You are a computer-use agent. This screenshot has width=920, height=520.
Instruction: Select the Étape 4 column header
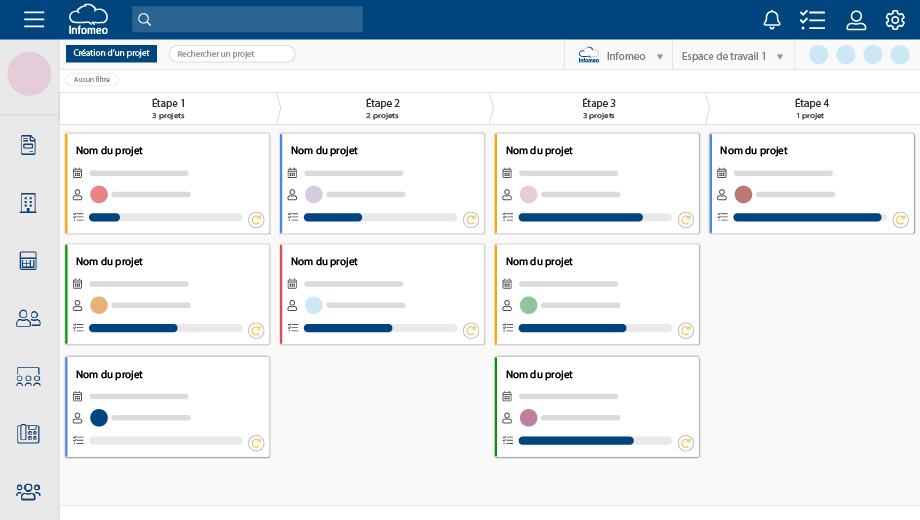pyautogui.click(x=811, y=108)
